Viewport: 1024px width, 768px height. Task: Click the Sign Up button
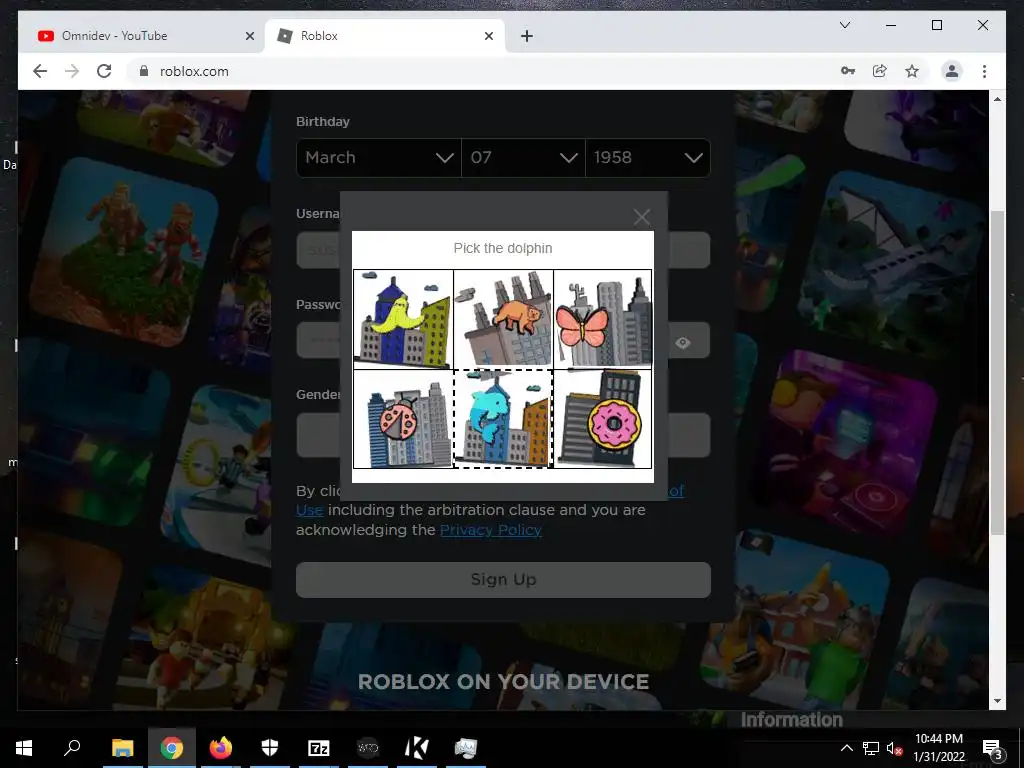coord(503,579)
